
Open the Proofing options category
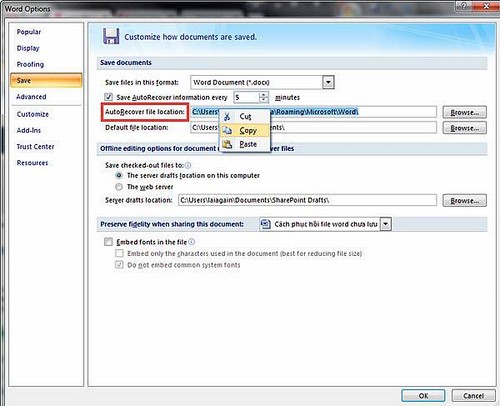click(x=30, y=64)
